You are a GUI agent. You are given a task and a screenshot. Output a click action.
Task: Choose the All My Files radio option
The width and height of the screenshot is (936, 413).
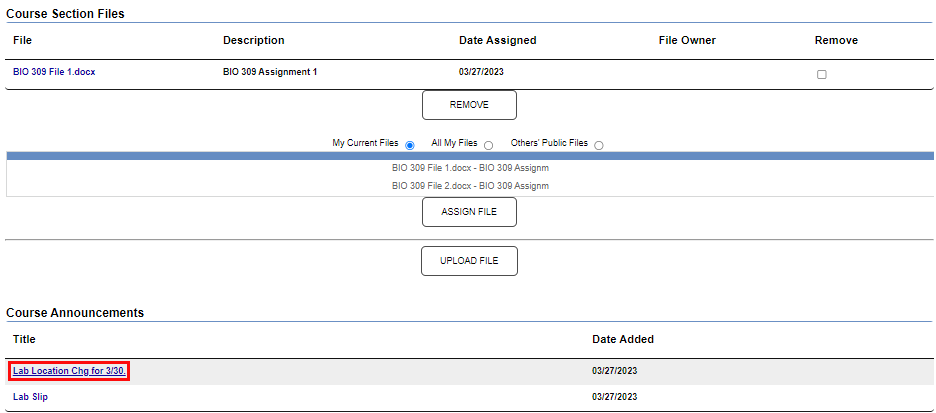pyautogui.click(x=488, y=145)
